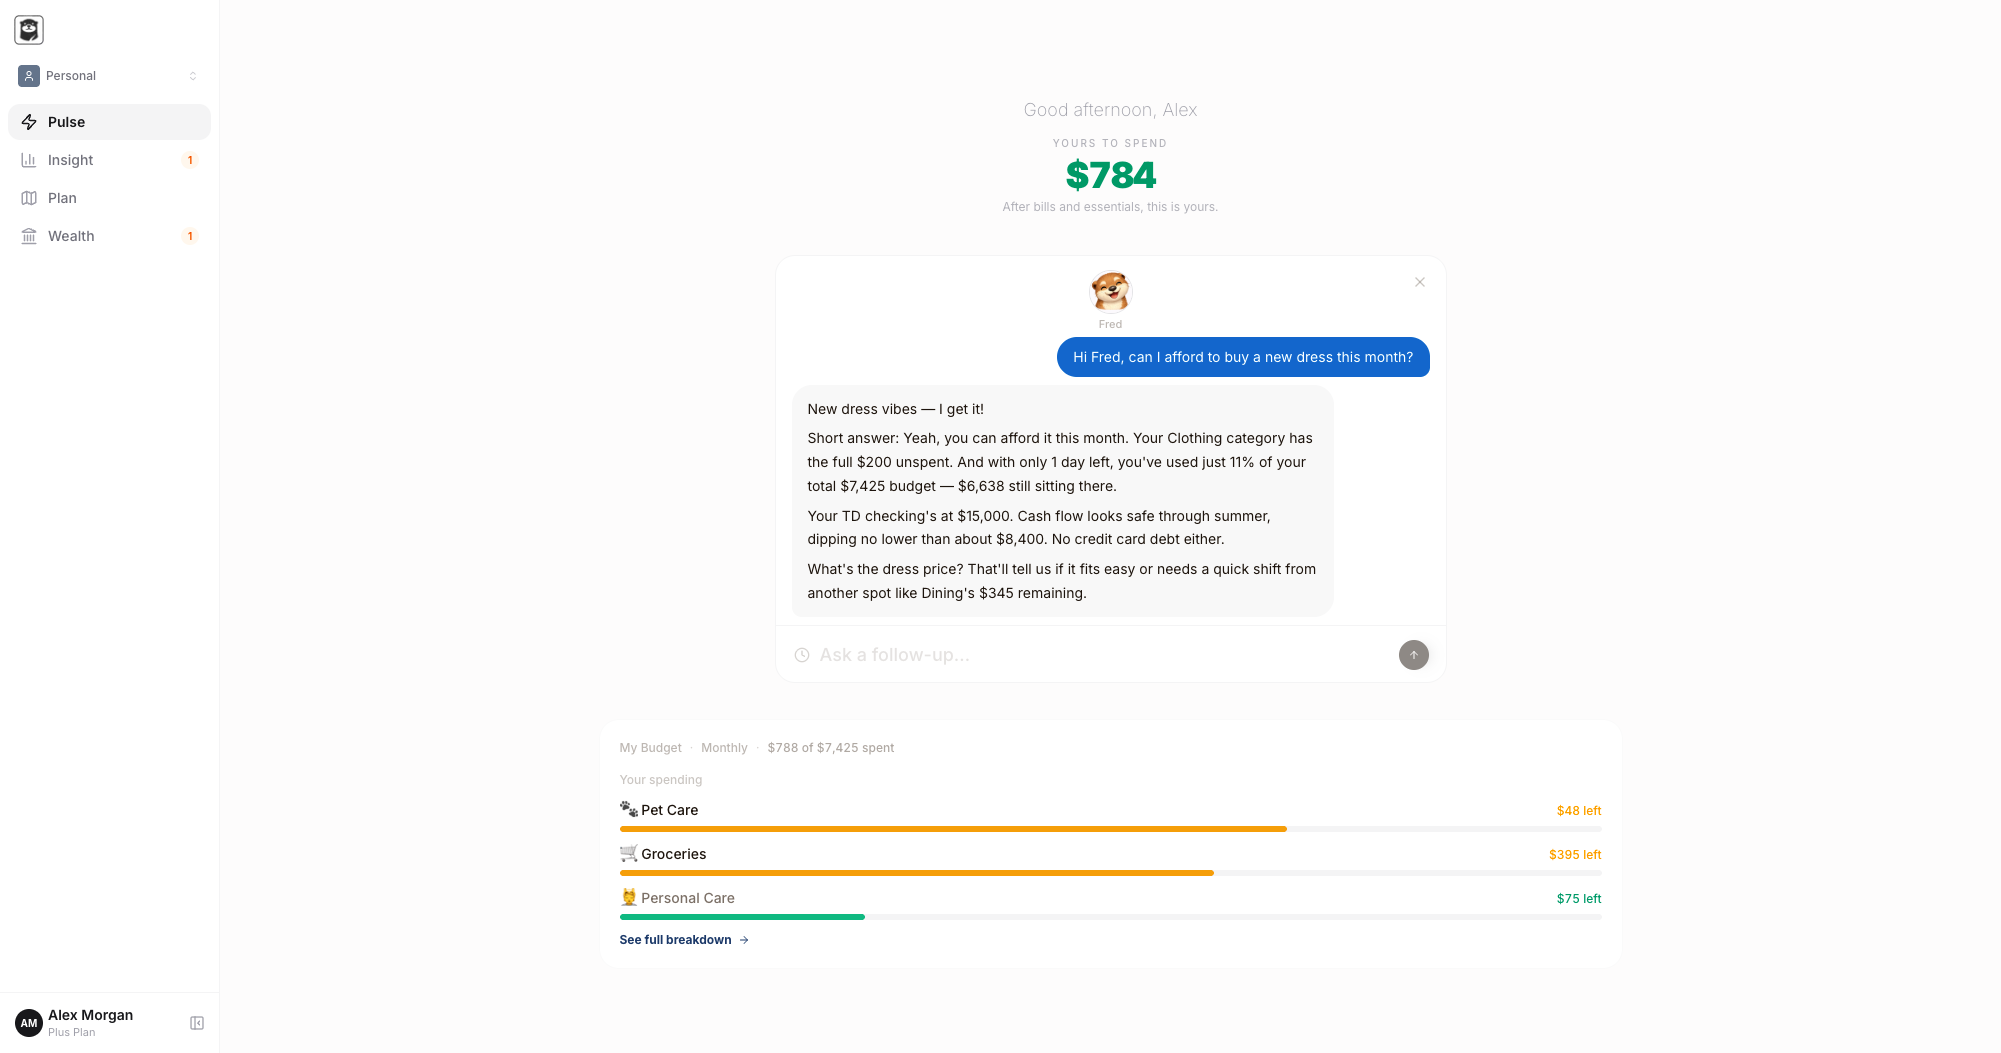The height and width of the screenshot is (1053, 2001).
Task: Open the Personal workspace switcher dropdown
Action: coord(109,76)
